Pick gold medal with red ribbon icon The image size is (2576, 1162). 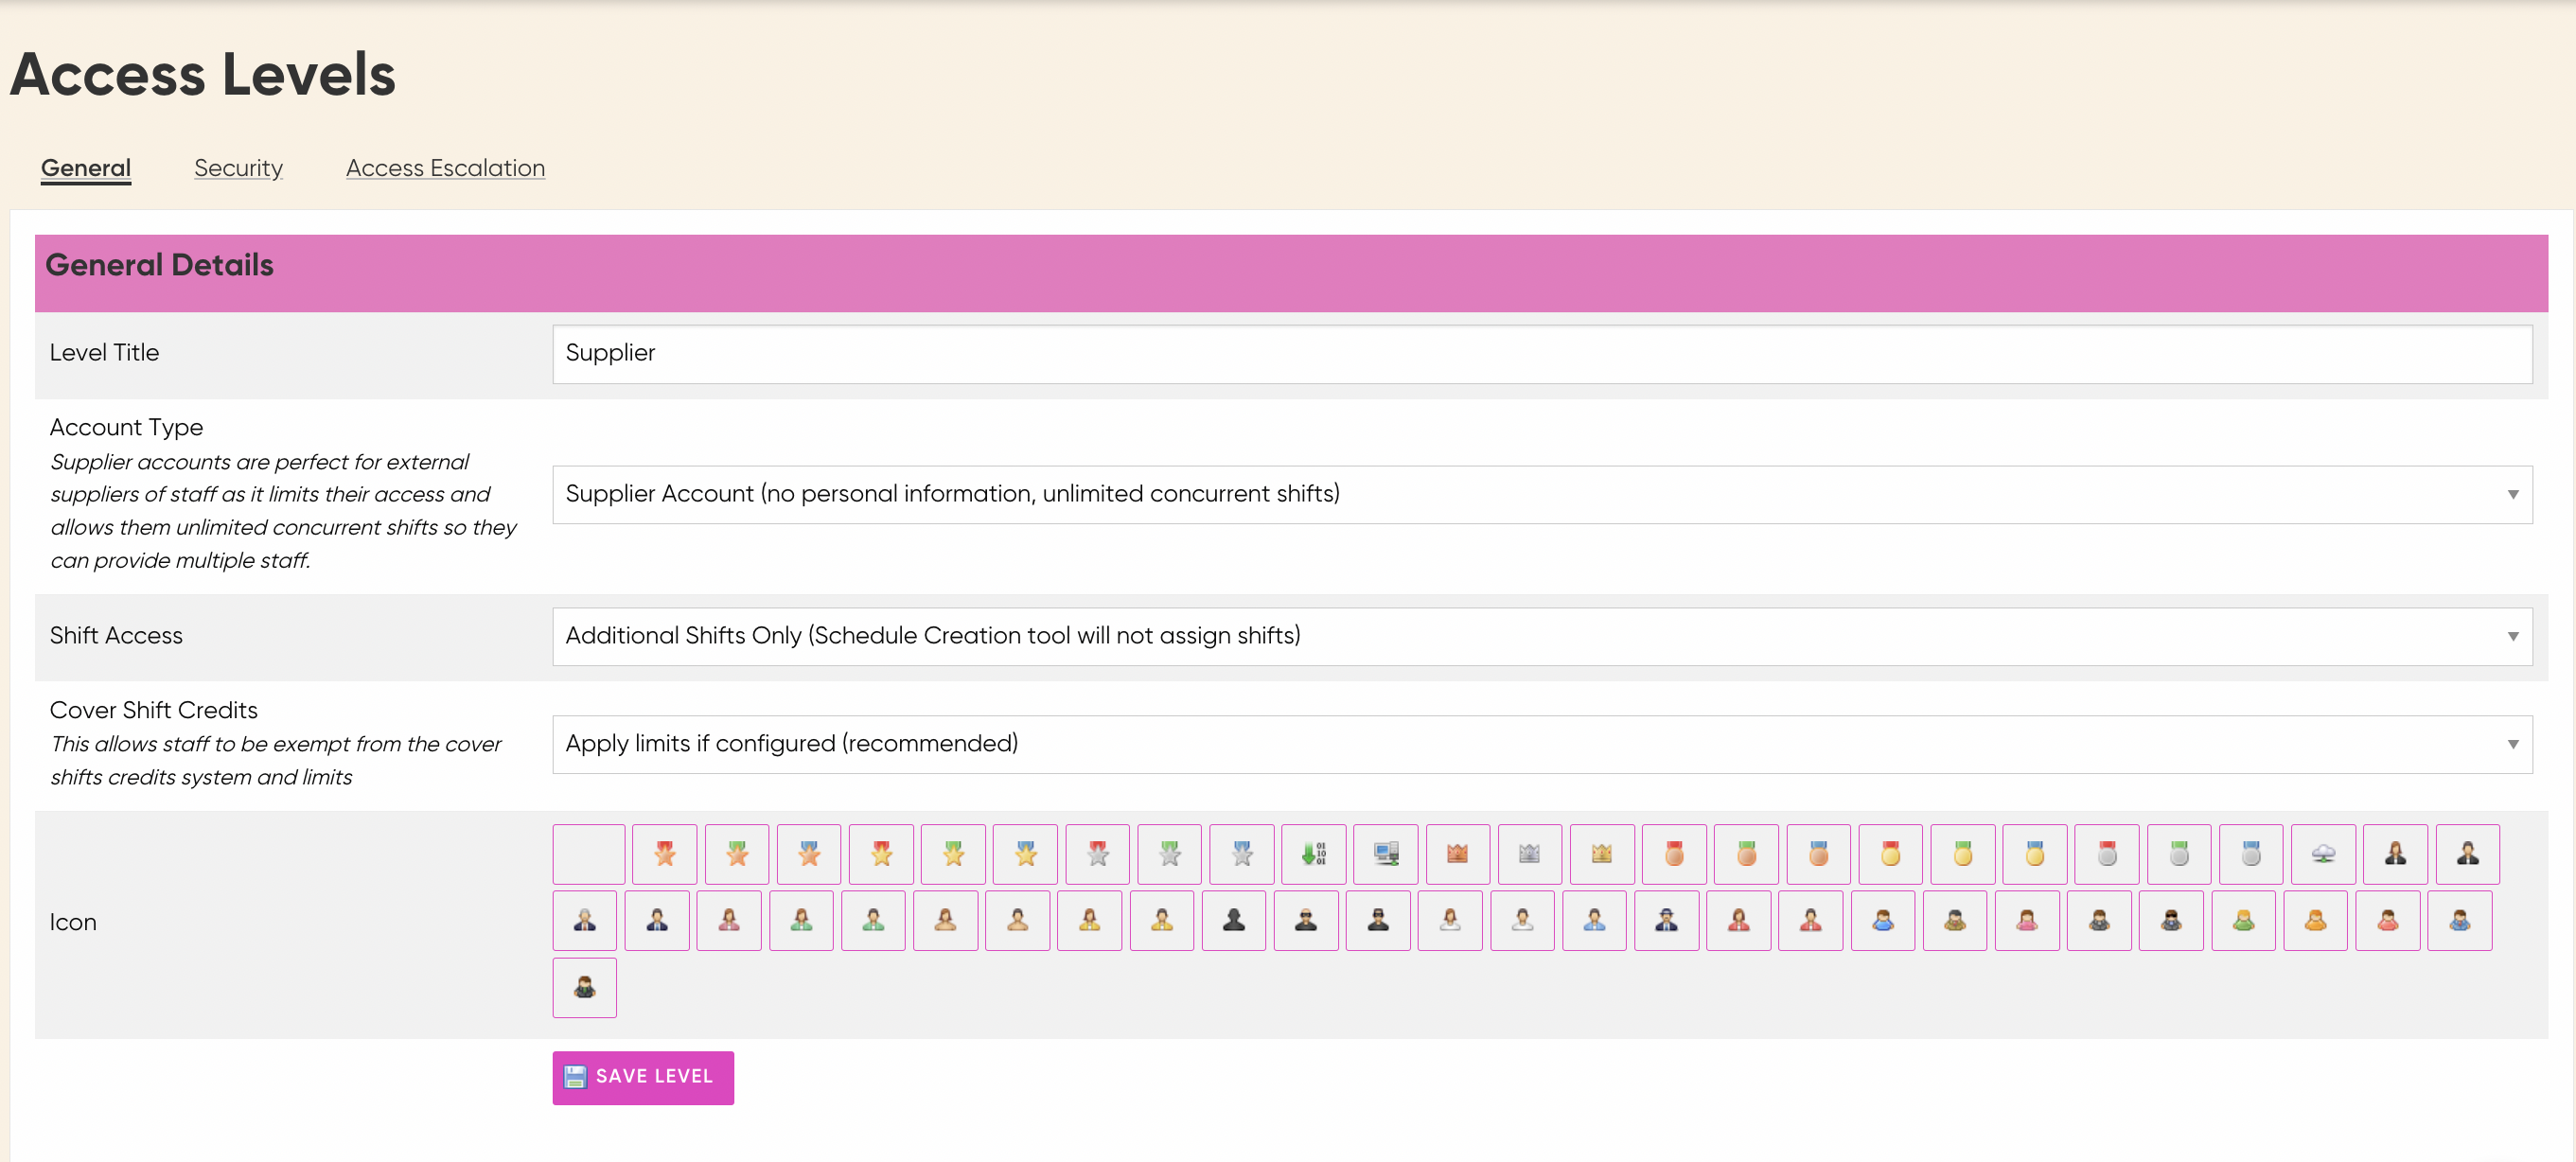click(1891, 854)
